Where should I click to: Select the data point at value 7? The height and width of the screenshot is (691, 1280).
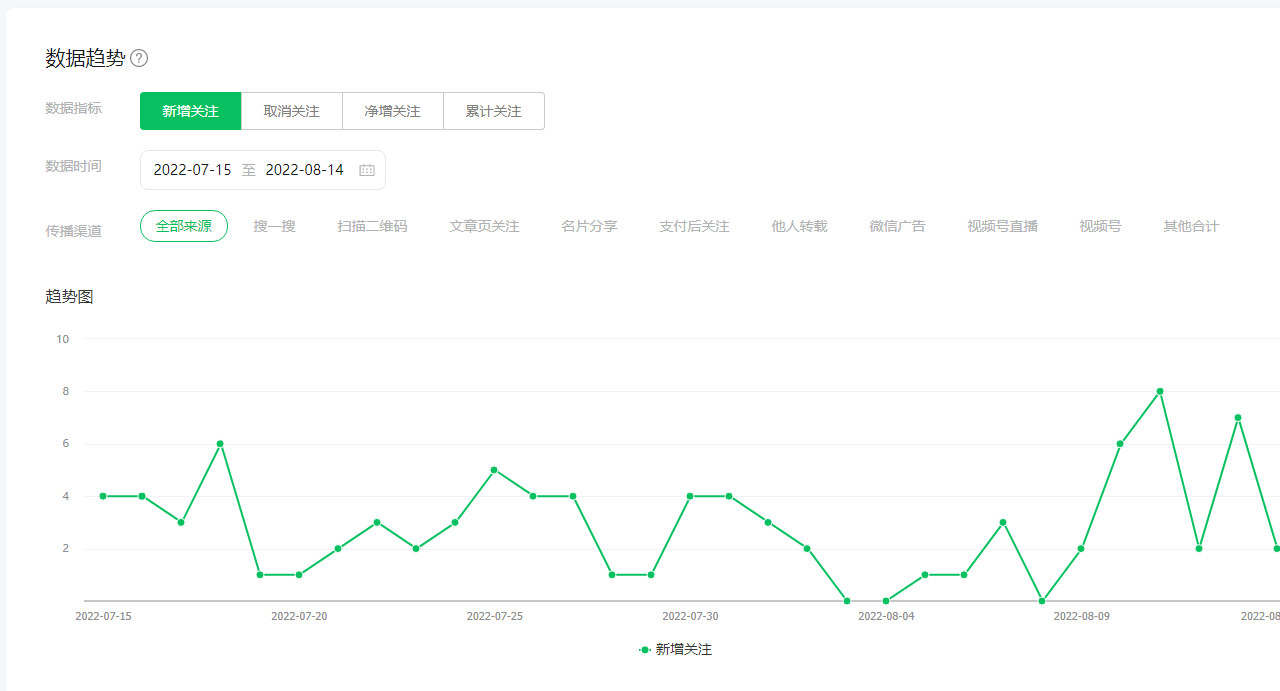point(1238,417)
